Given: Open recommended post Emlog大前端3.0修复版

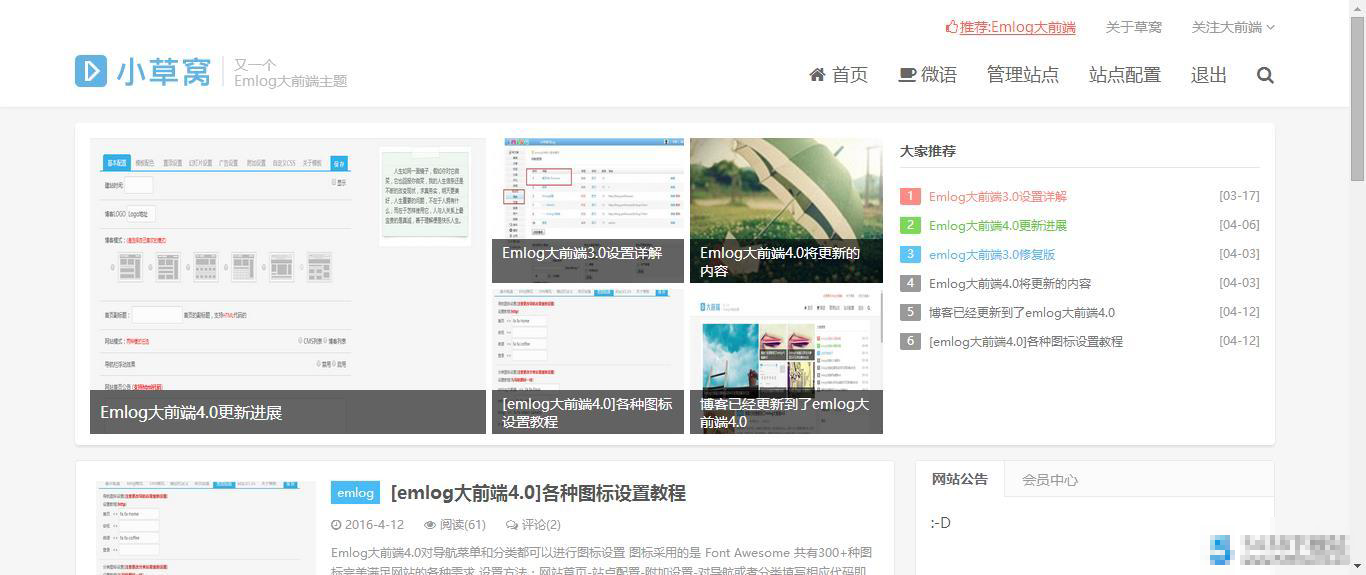Looking at the screenshot, I should (991, 255).
